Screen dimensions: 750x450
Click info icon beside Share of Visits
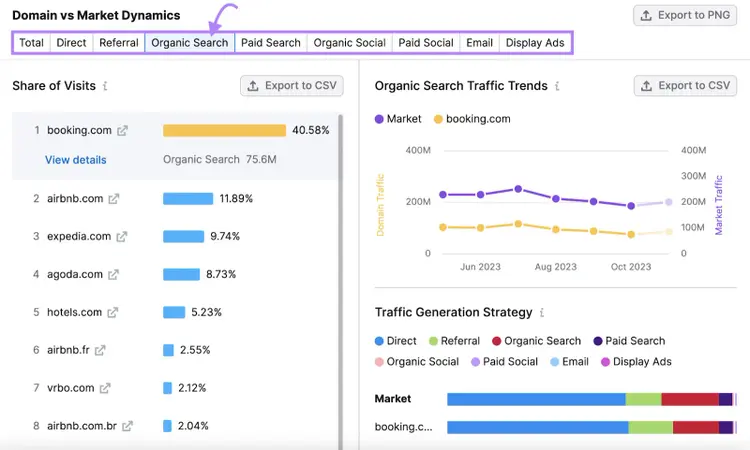pos(105,86)
